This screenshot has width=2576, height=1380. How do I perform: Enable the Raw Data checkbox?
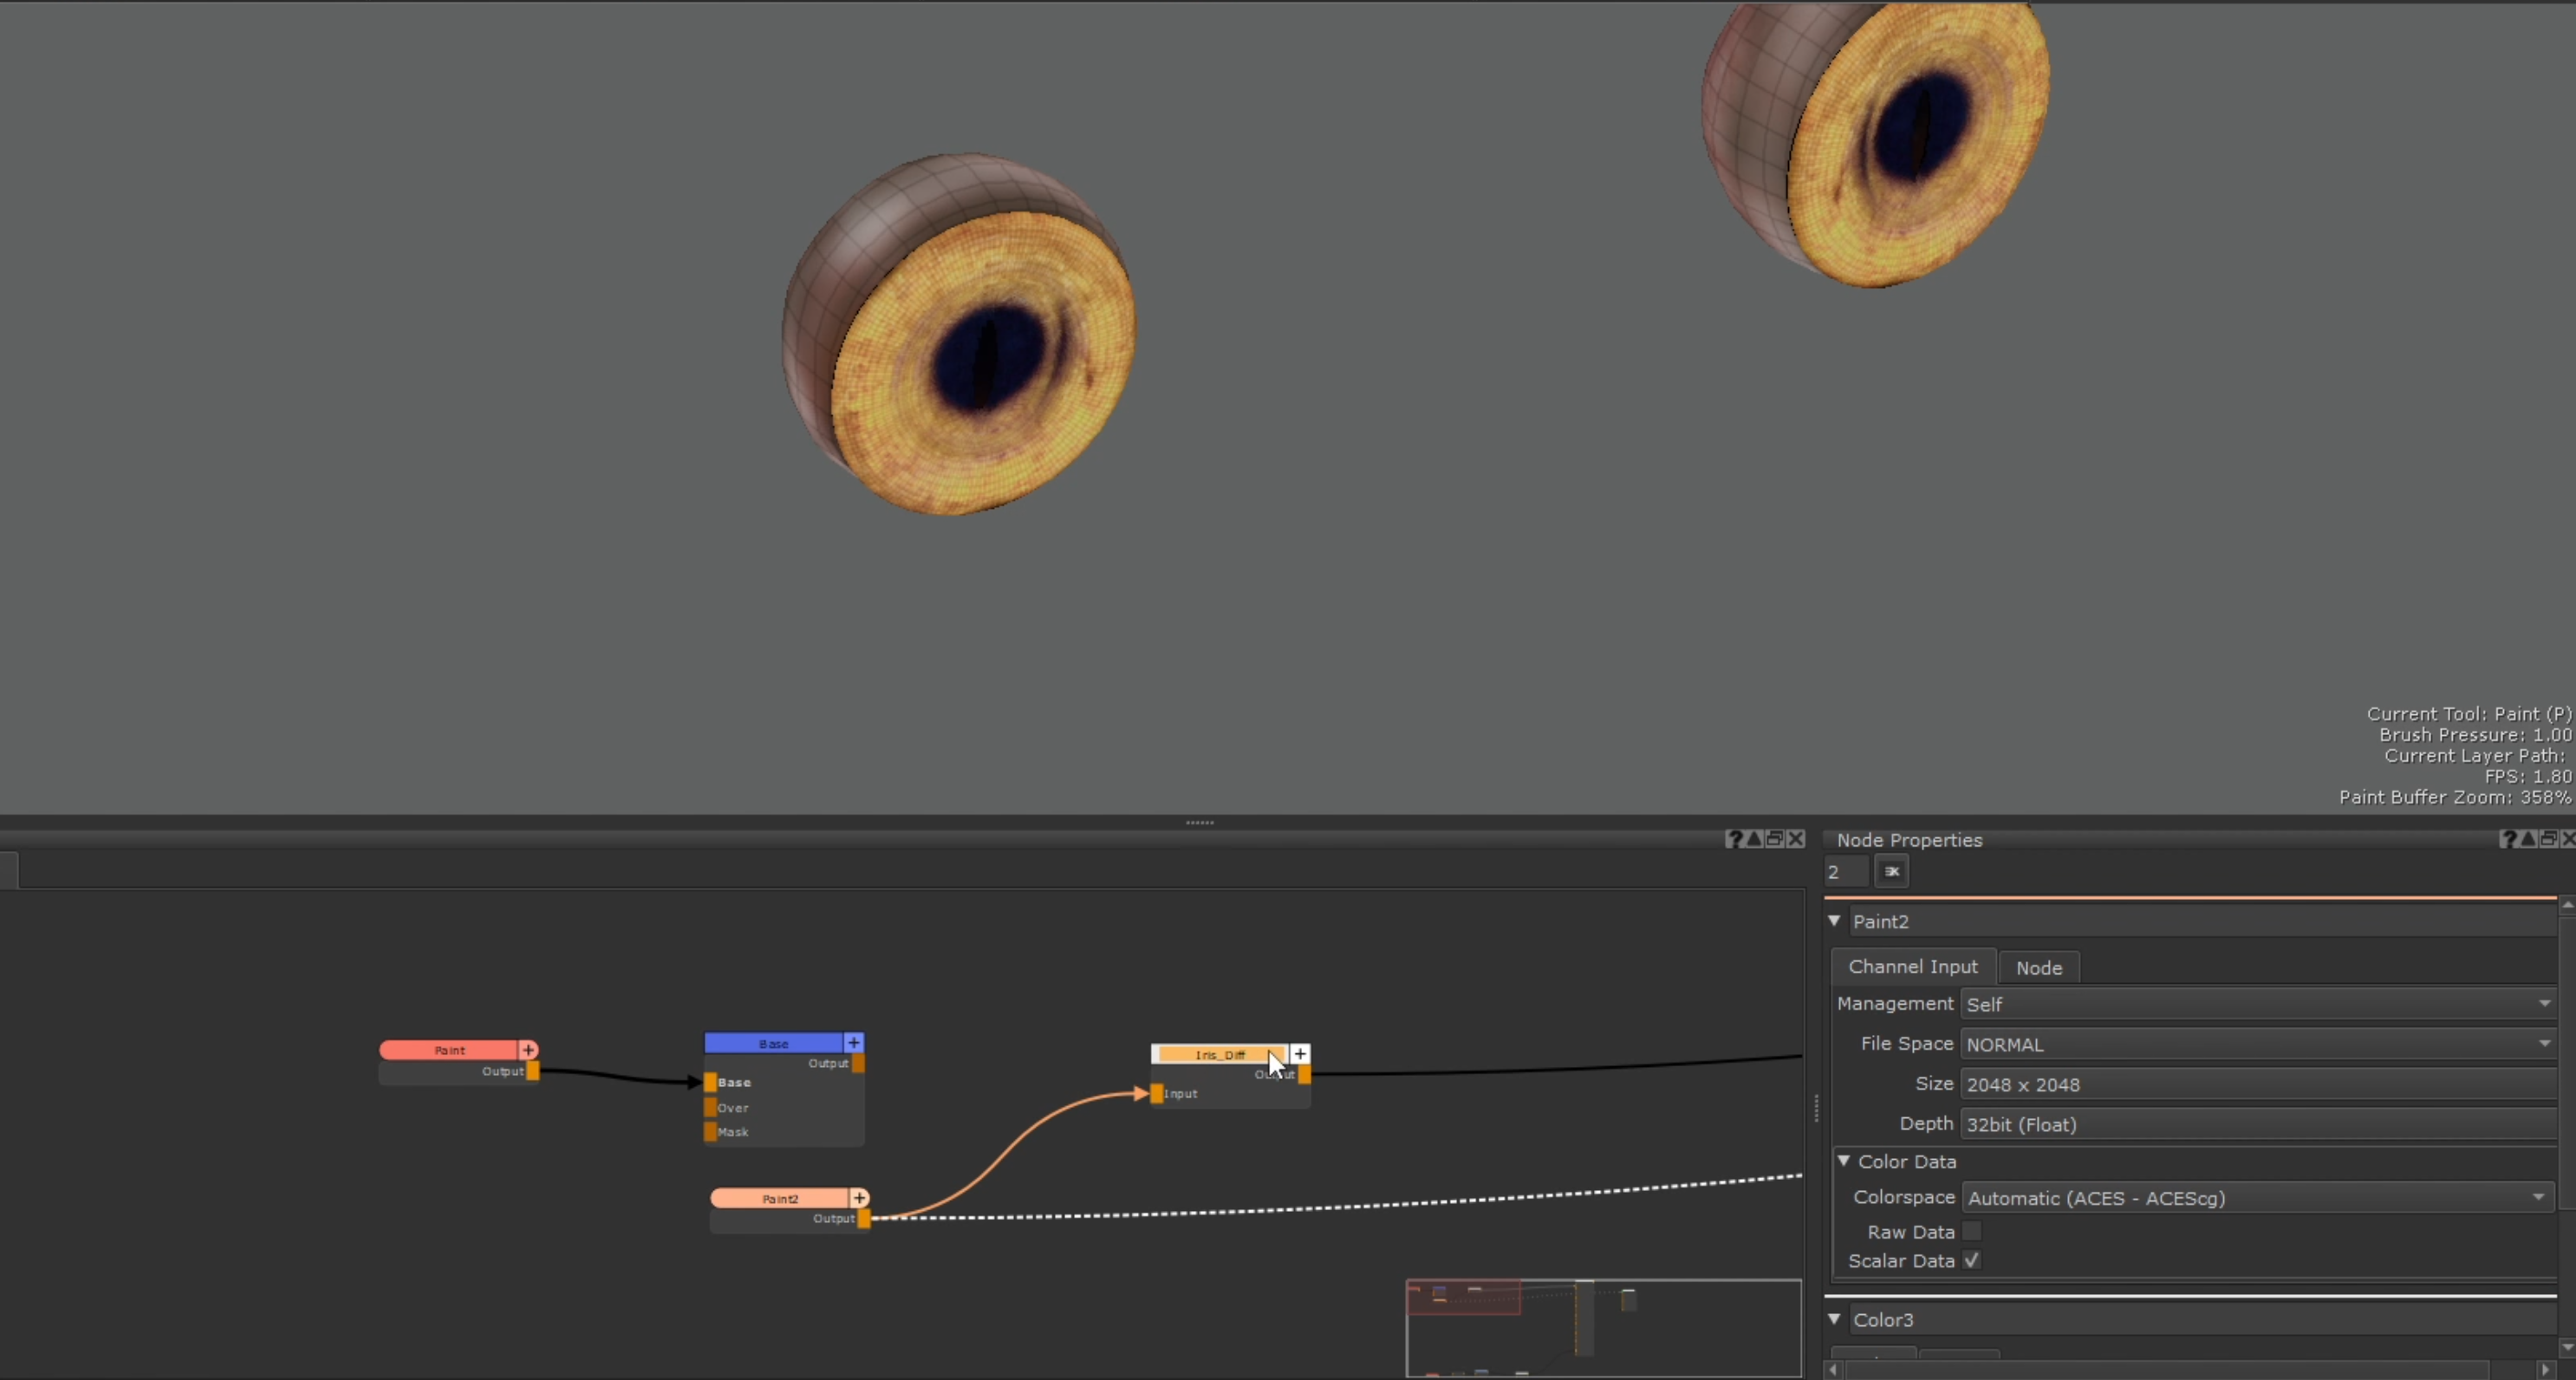pos(1972,1231)
